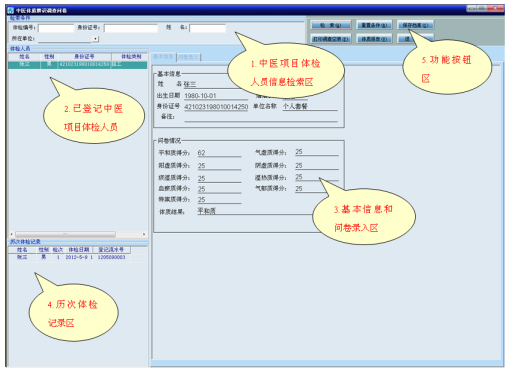This screenshot has width=508, height=373.
Task: Select the 张三 record in 历次体检记录
Action: [x=69, y=257]
